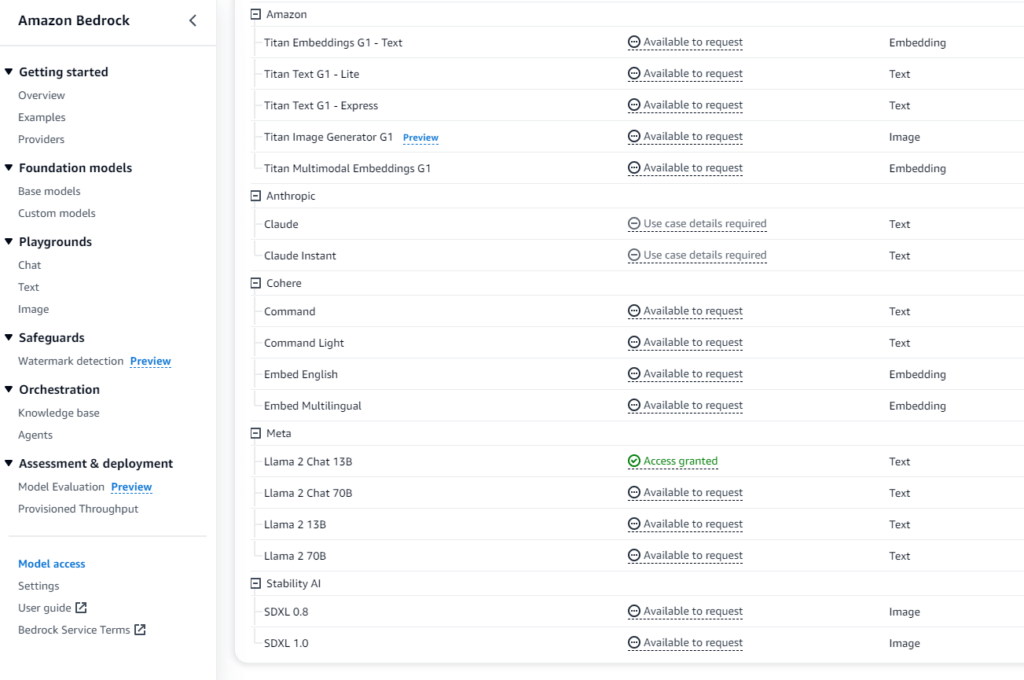Click the status icon for Claude Instant
Screen dimensions: 1024x680
[633, 255]
